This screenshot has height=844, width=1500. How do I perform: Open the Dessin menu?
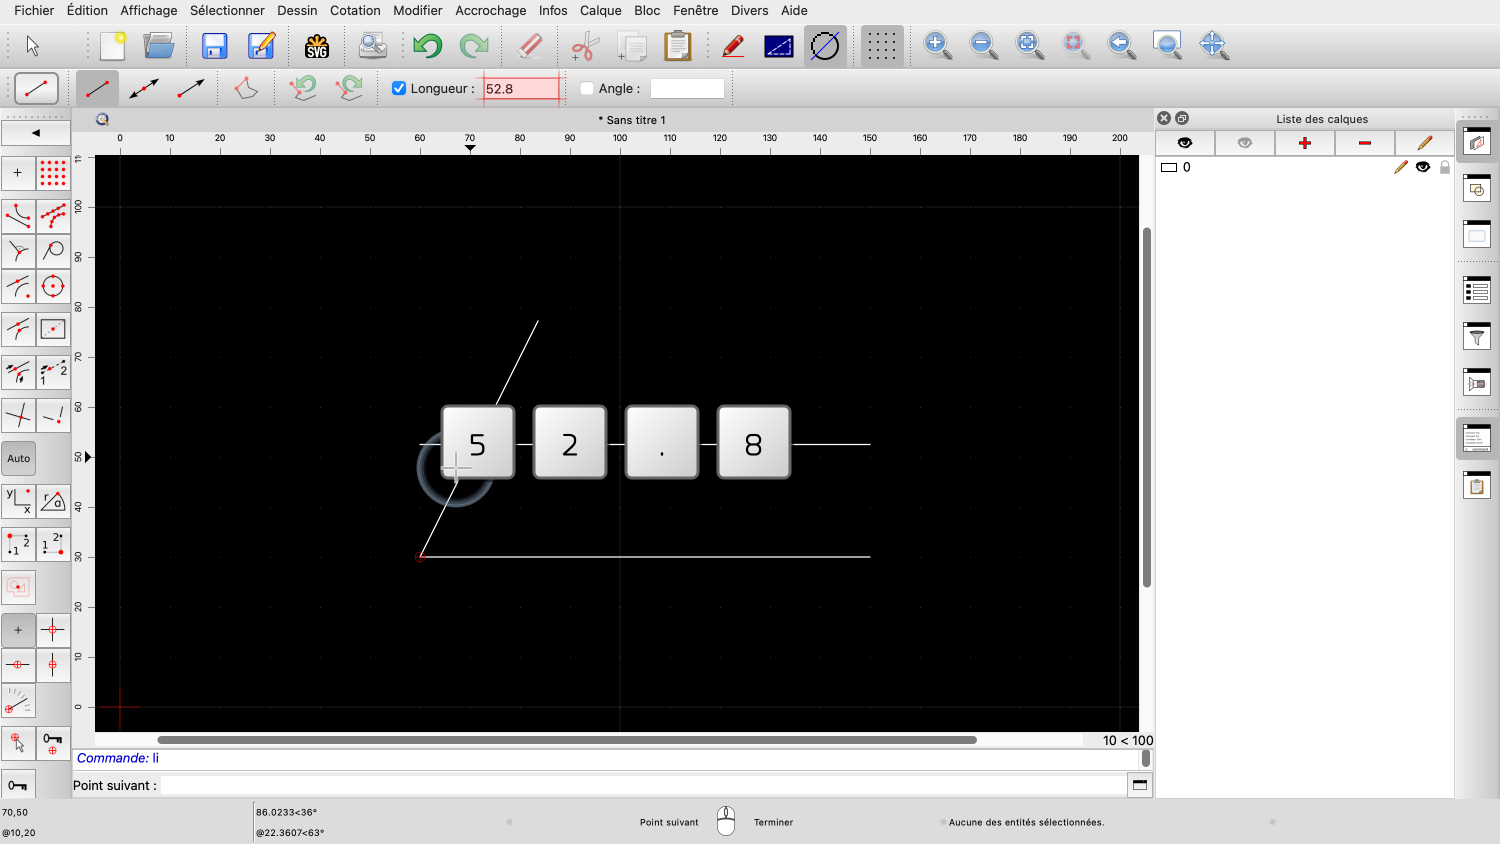(x=297, y=10)
